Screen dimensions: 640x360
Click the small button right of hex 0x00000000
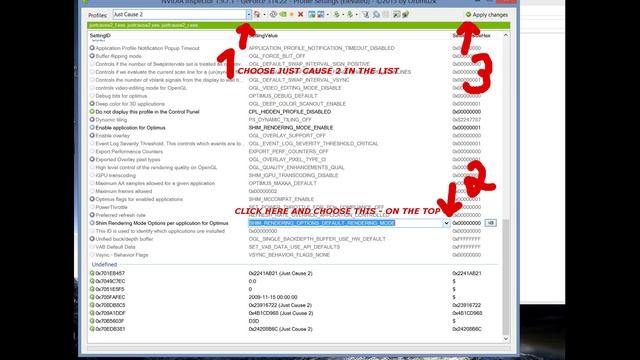490,223
